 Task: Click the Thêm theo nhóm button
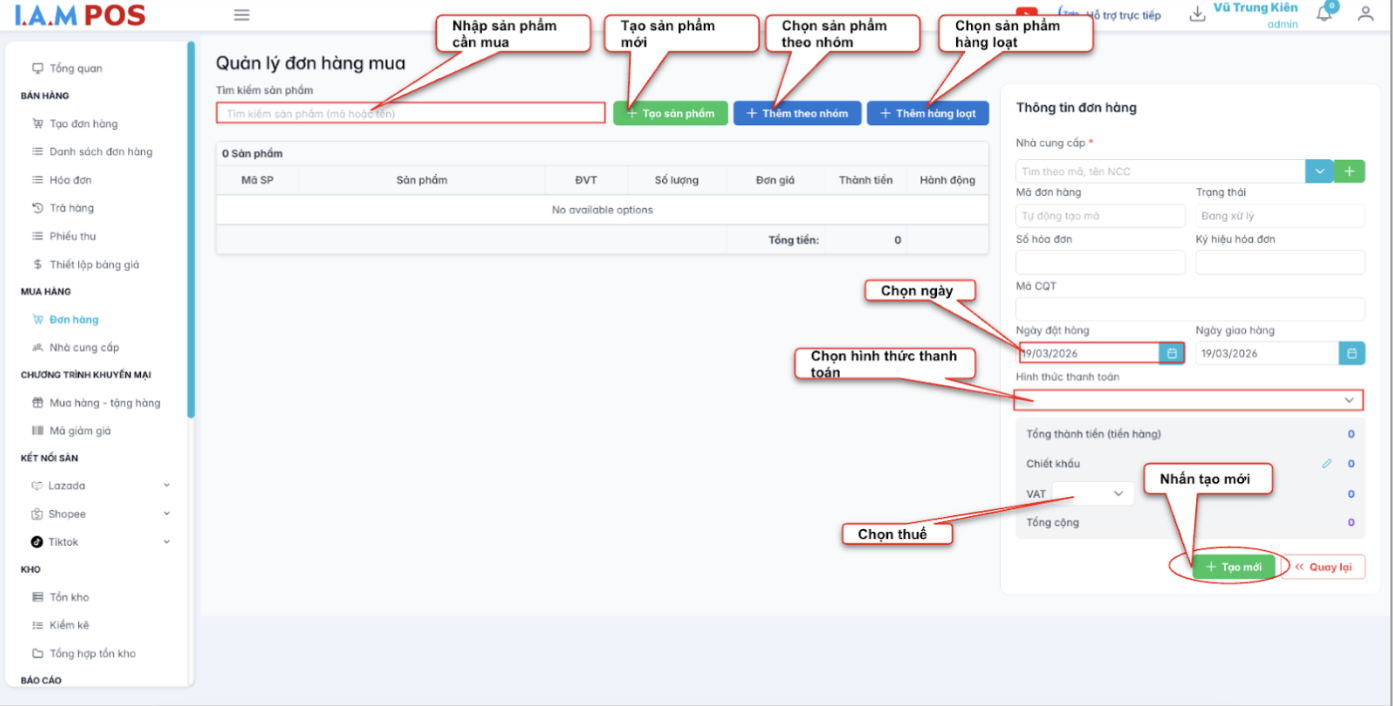797,113
